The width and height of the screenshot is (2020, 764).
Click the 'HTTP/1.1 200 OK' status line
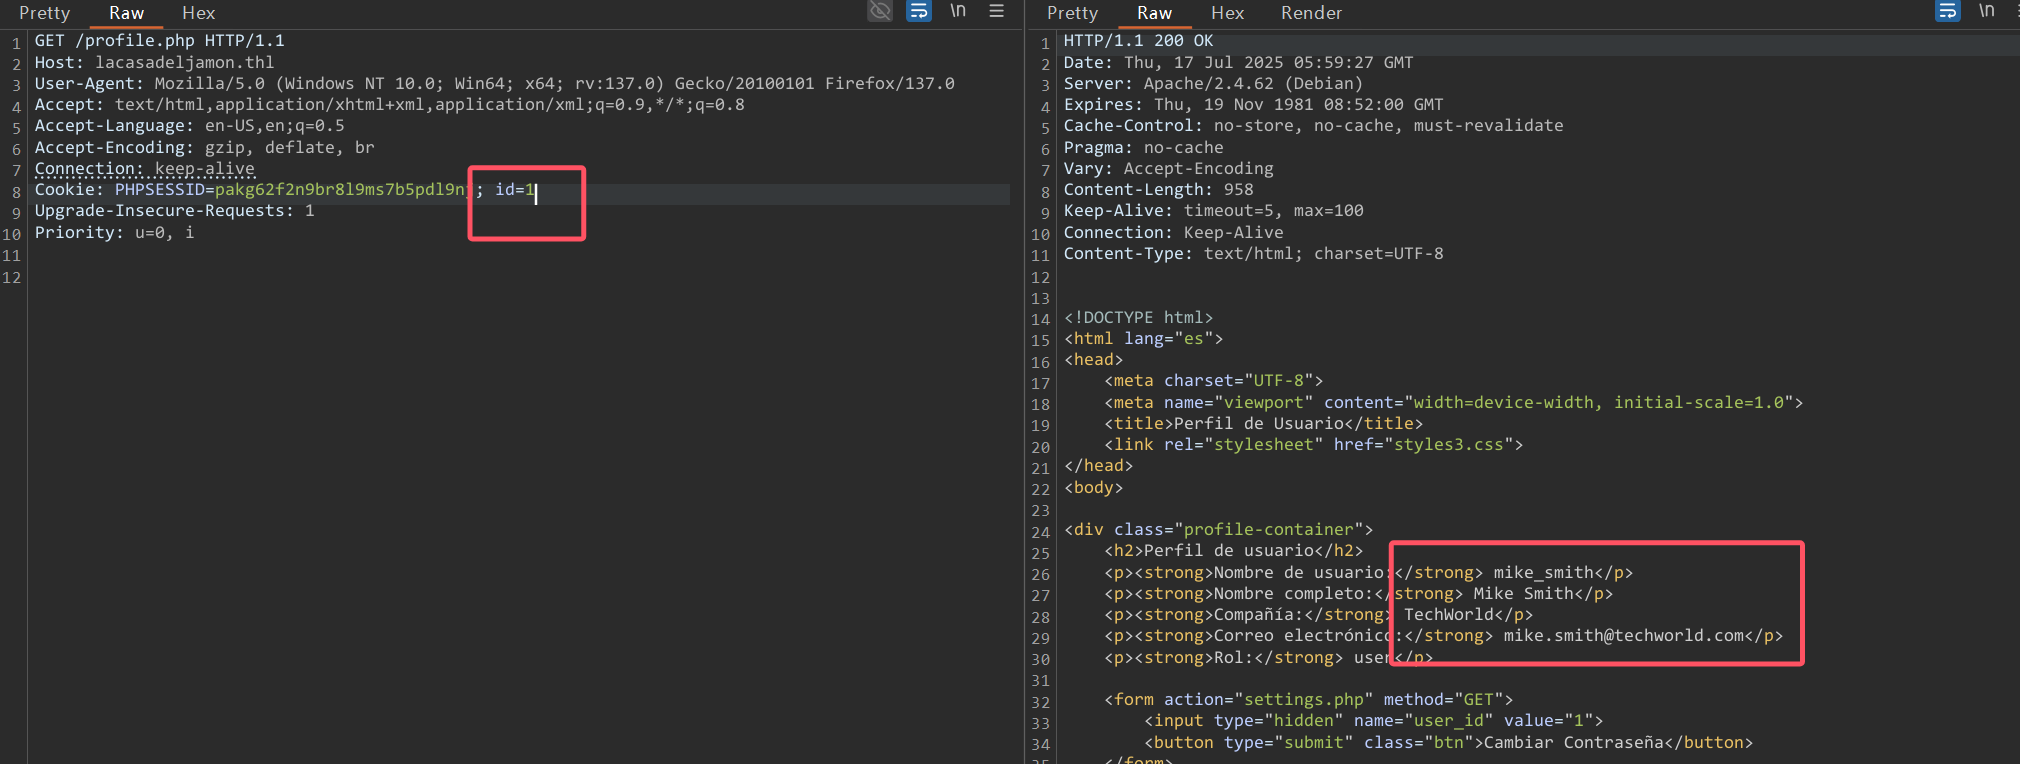pyautogui.click(x=1138, y=41)
